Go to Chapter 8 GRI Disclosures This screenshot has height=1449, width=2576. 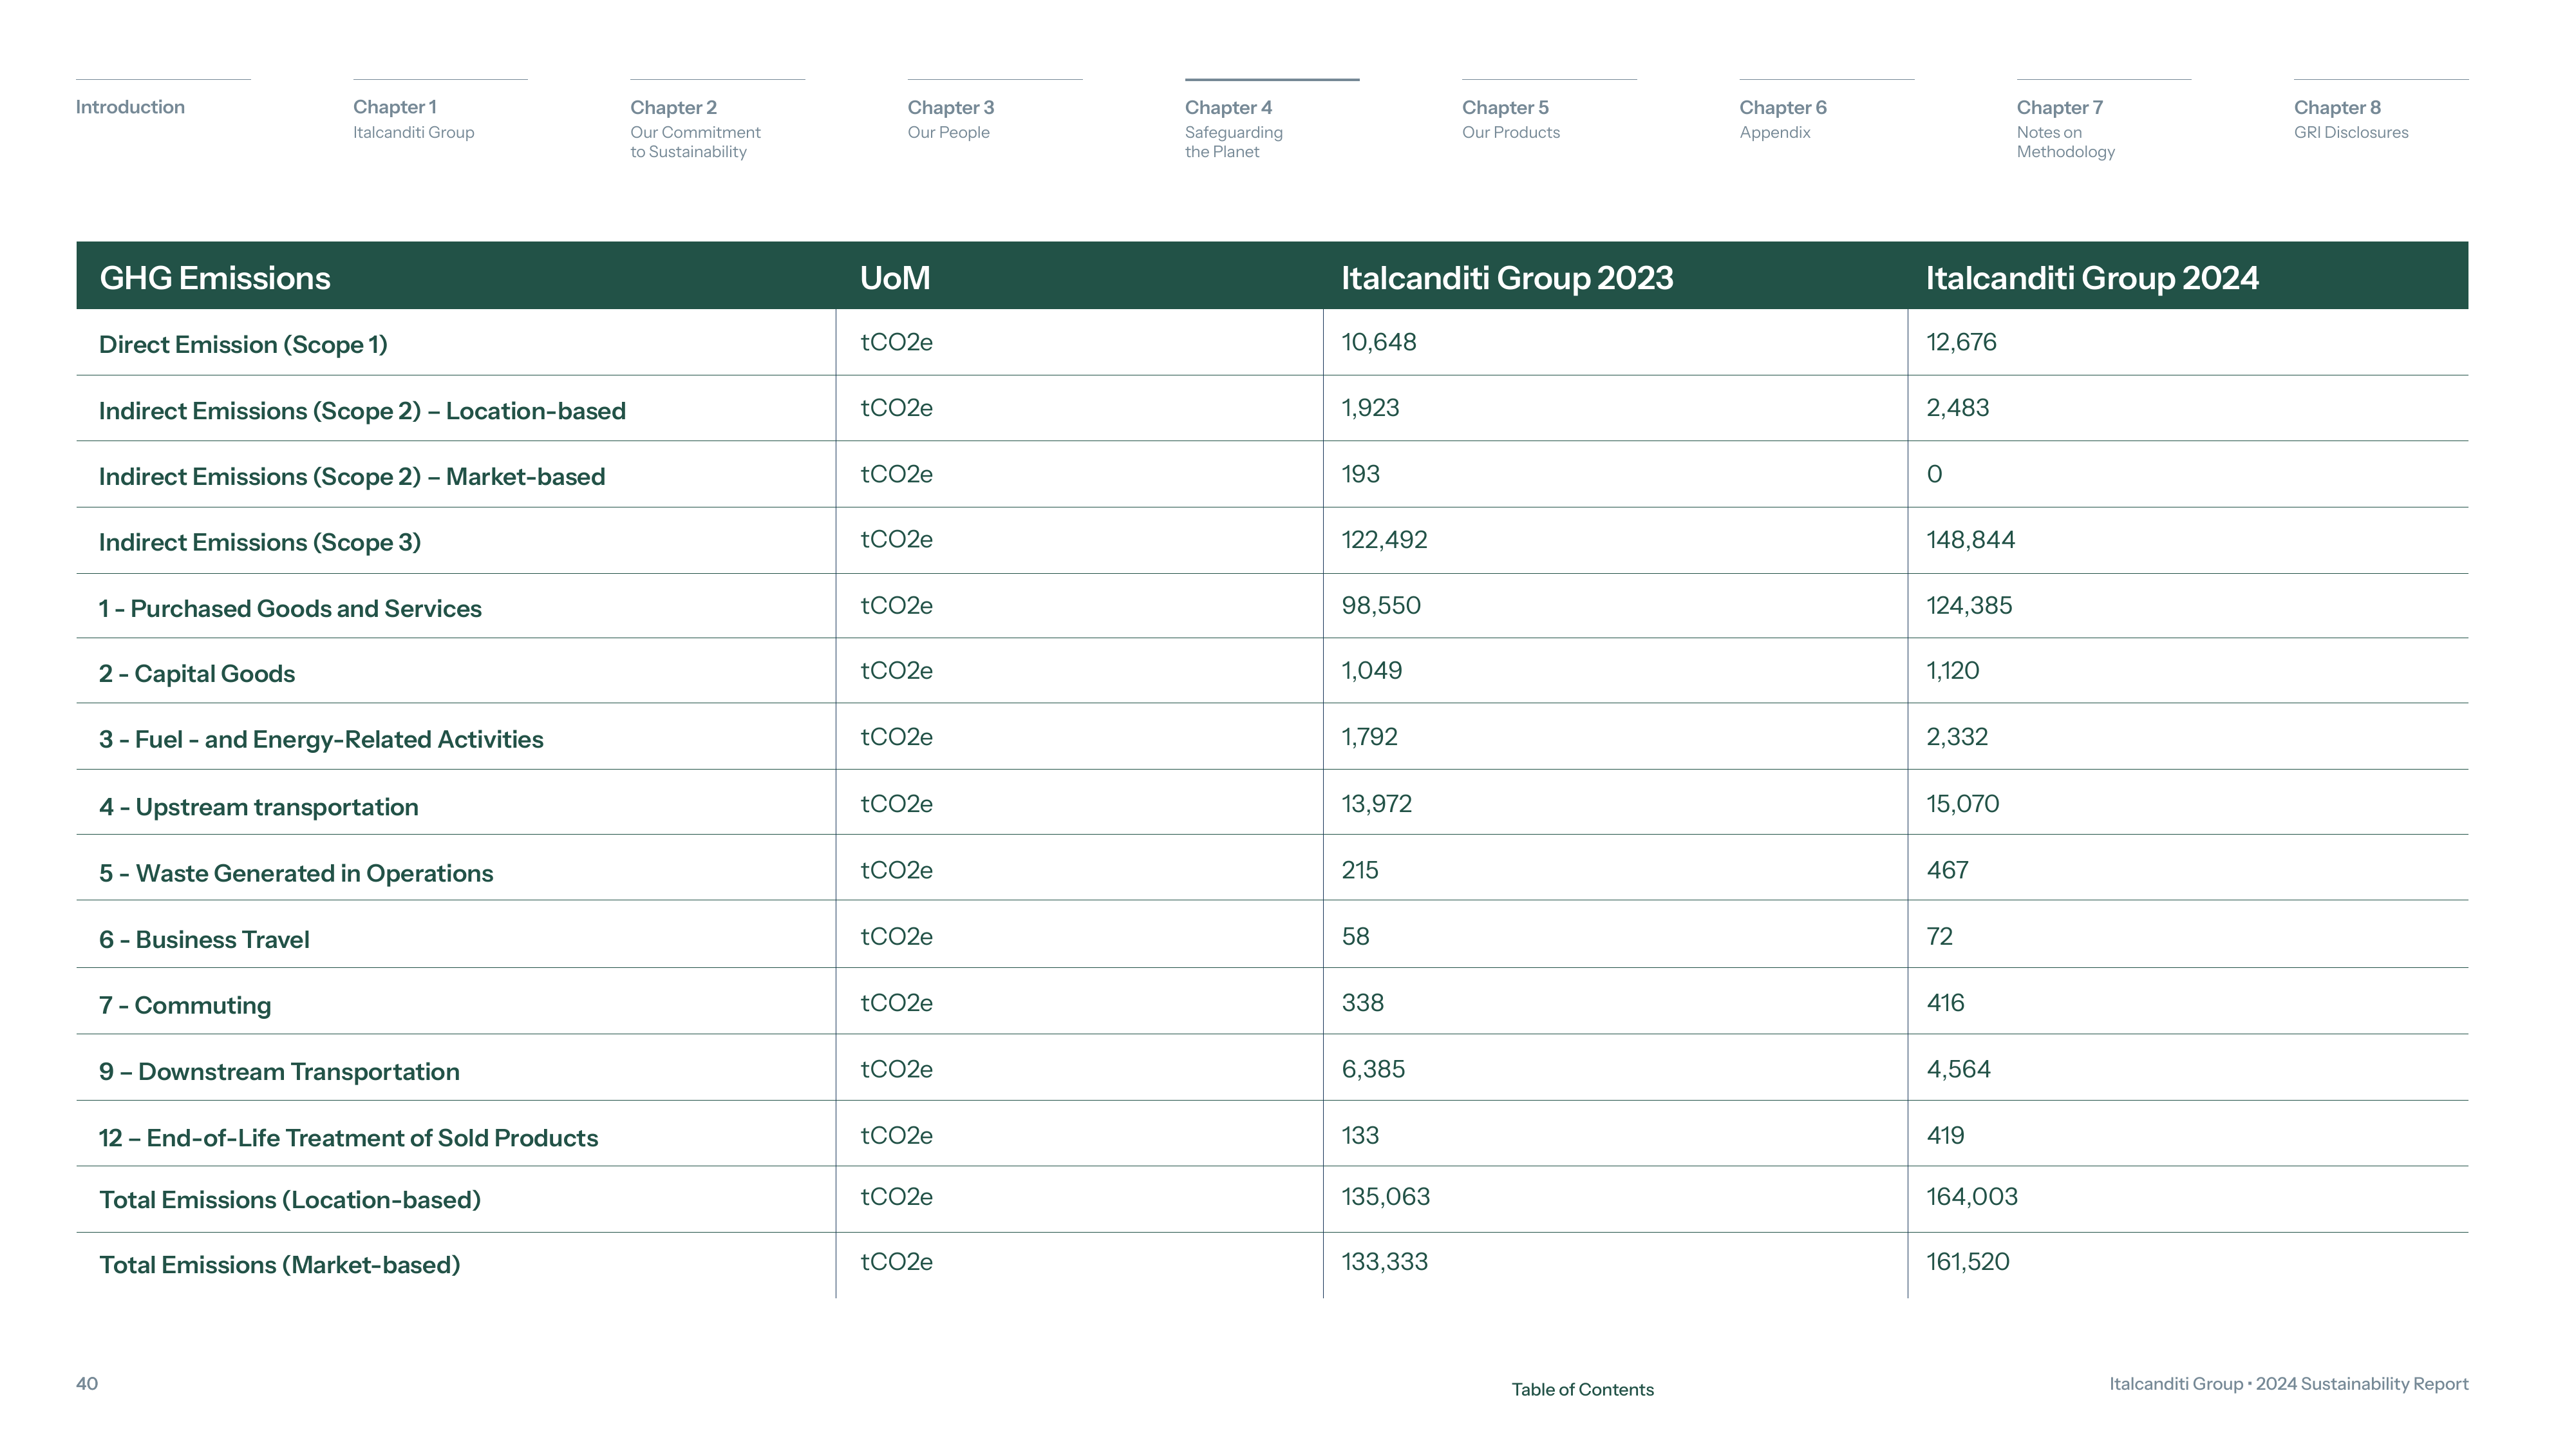[x=2351, y=119]
